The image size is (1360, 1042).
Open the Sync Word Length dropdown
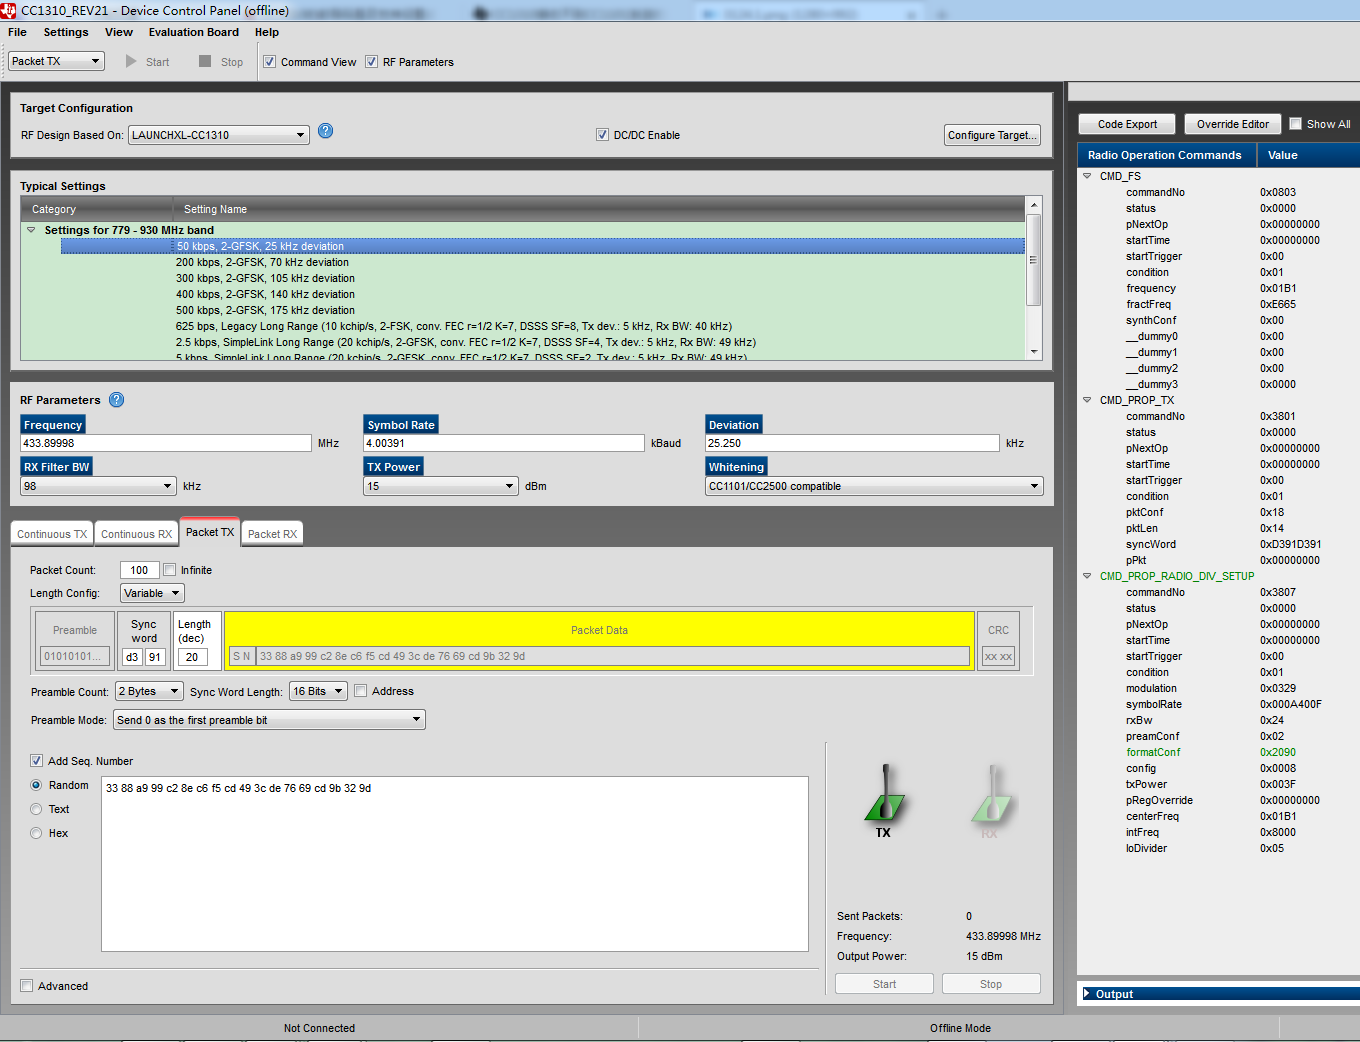(x=318, y=691)
